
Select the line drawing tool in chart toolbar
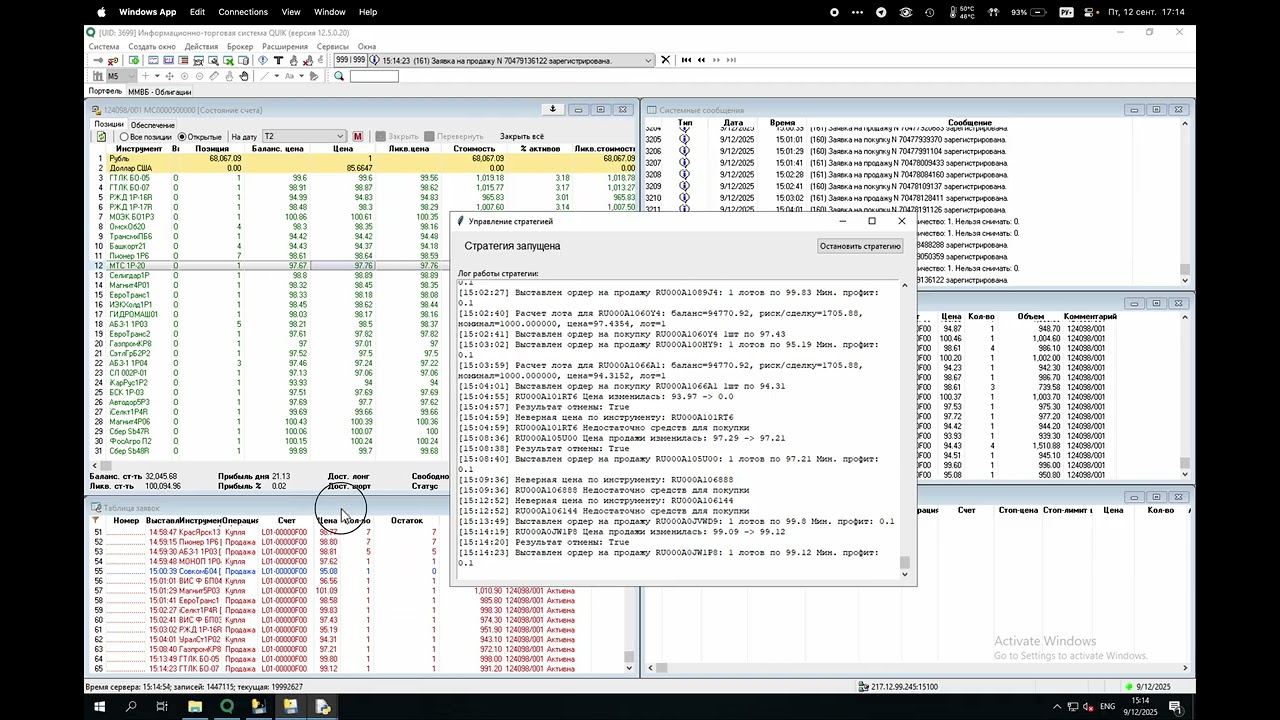tap(265, 76)
